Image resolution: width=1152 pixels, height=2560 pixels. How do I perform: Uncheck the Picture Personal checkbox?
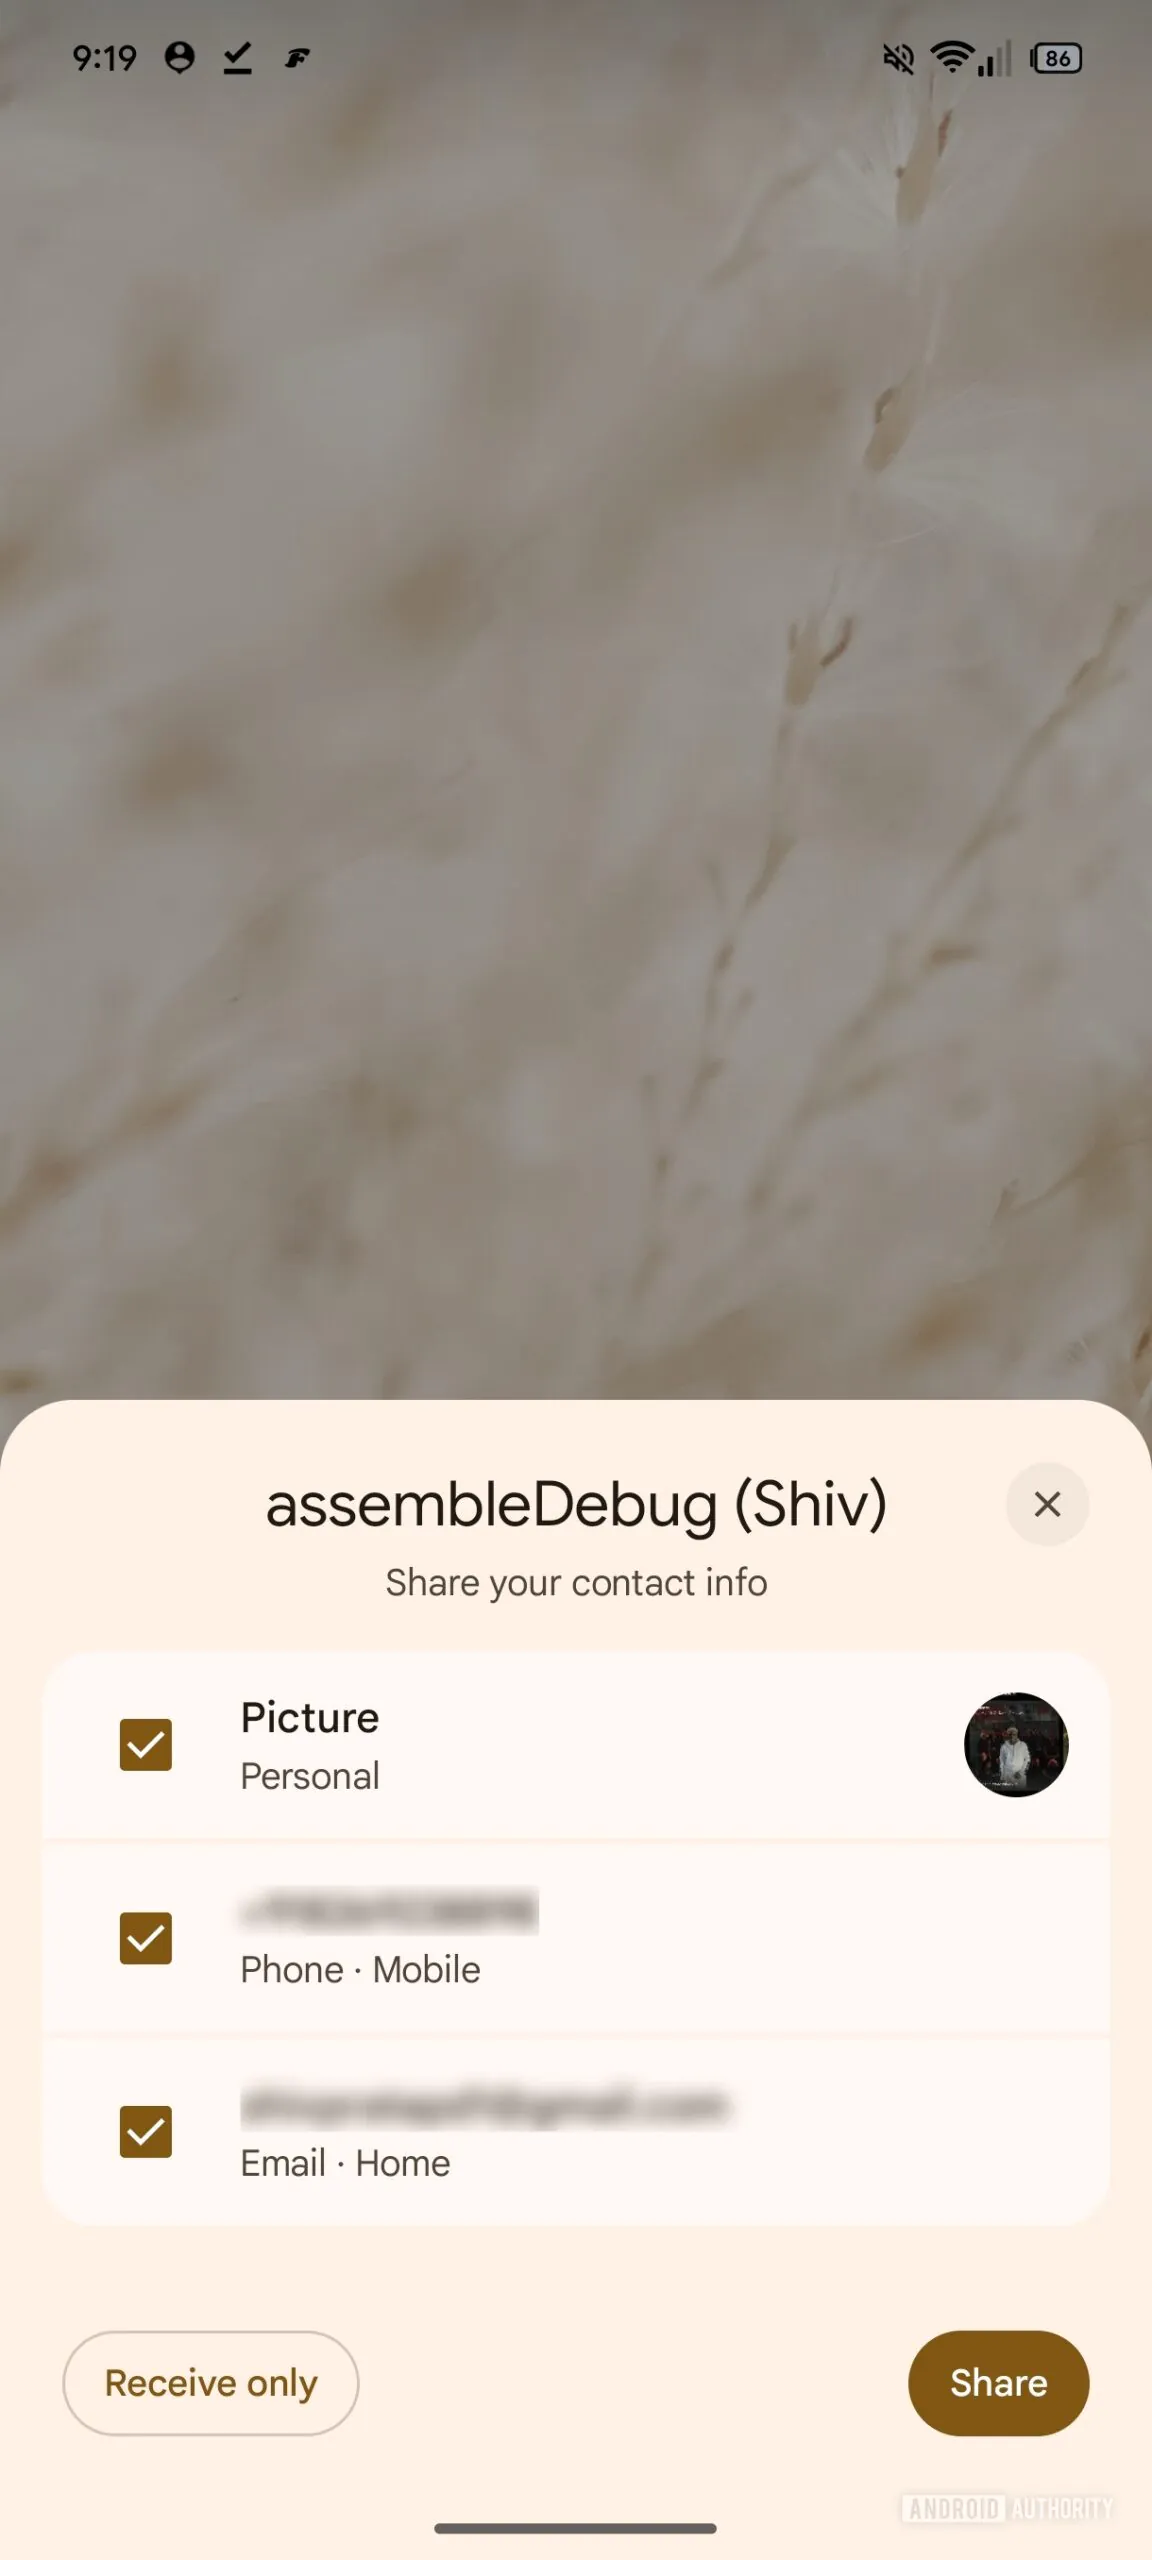(146, 1745)
